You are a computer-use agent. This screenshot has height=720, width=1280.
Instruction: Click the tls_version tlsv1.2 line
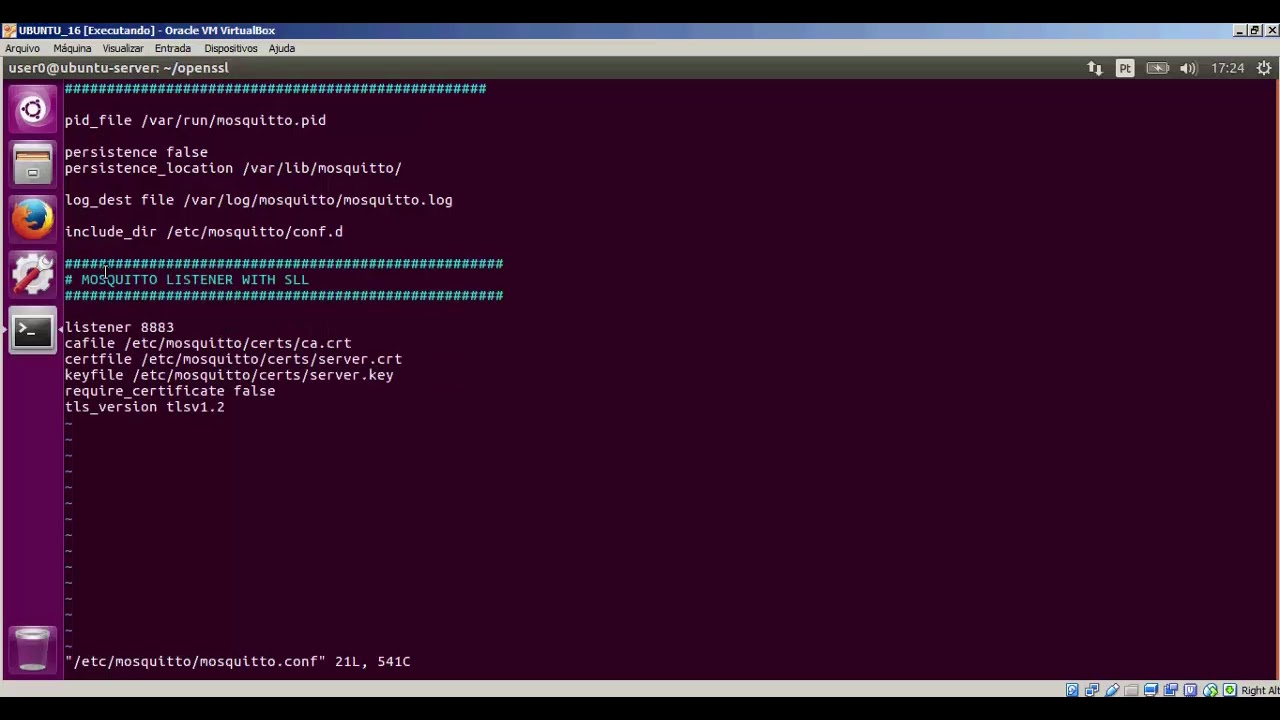(145, 407)
